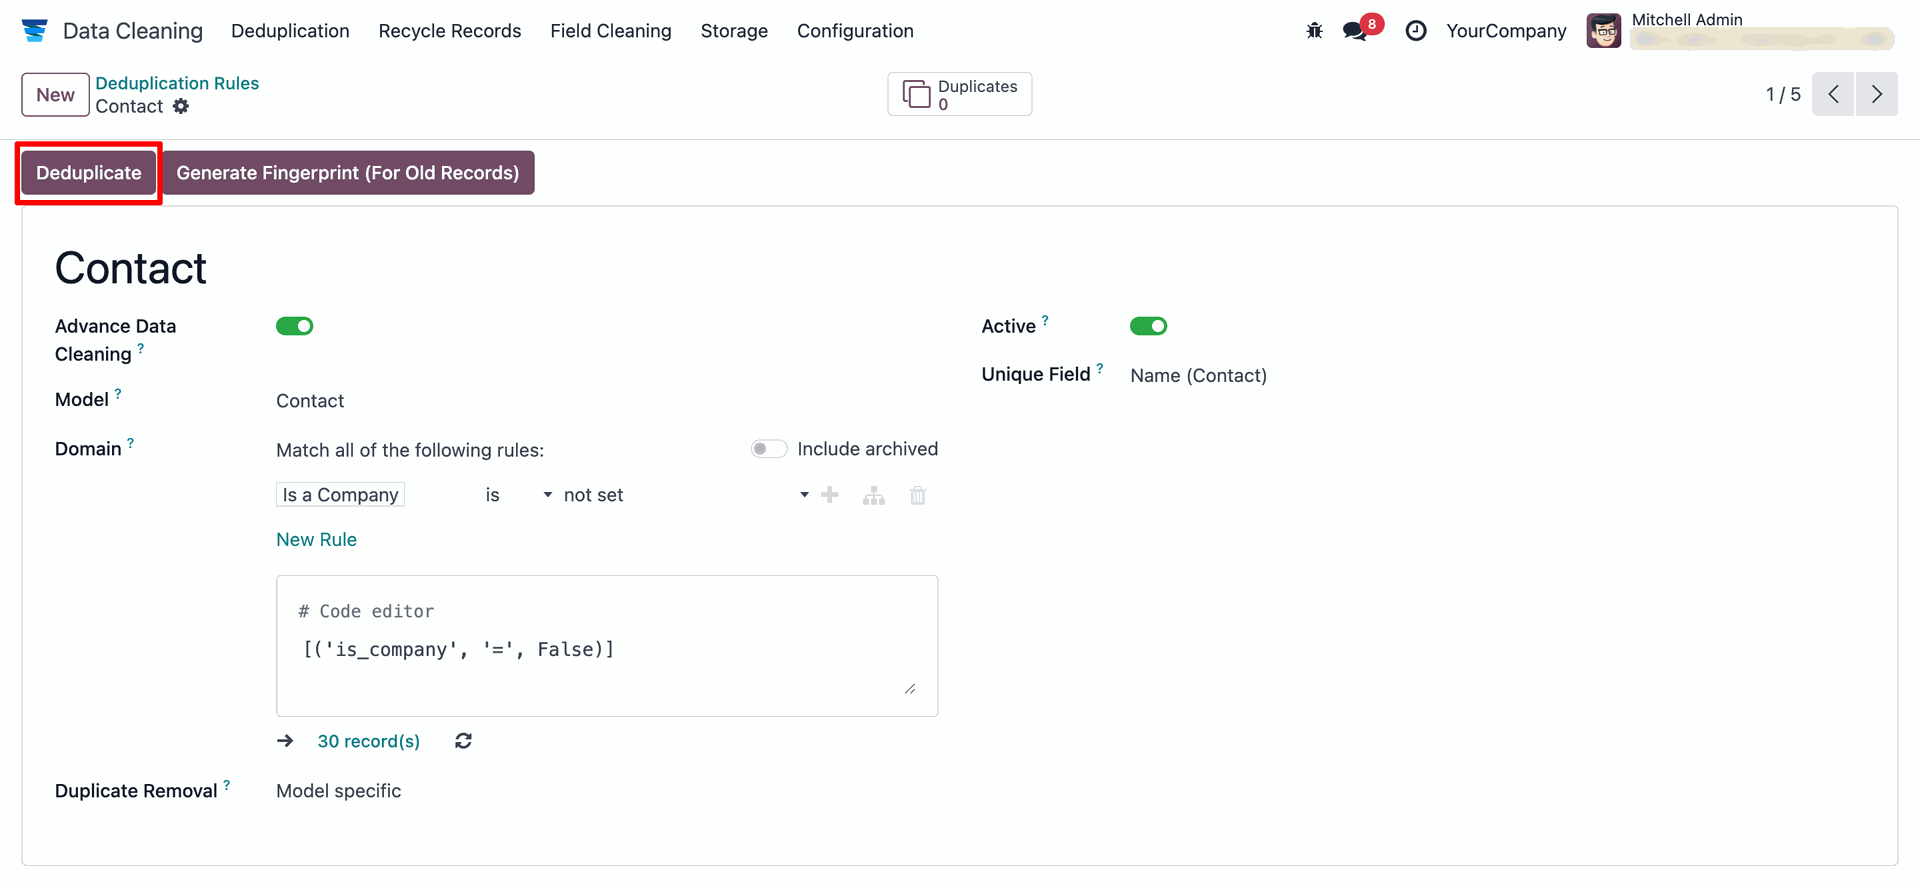Open the Configuration menu
Image resolution: width=1920 pixels, height=888 pixels.
[855, 31]
